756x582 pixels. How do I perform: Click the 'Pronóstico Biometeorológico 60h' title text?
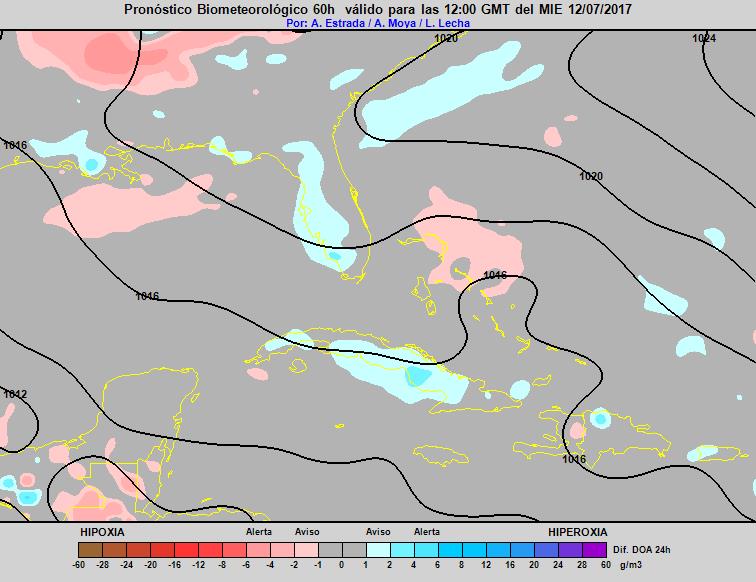(x=232, y=9)
